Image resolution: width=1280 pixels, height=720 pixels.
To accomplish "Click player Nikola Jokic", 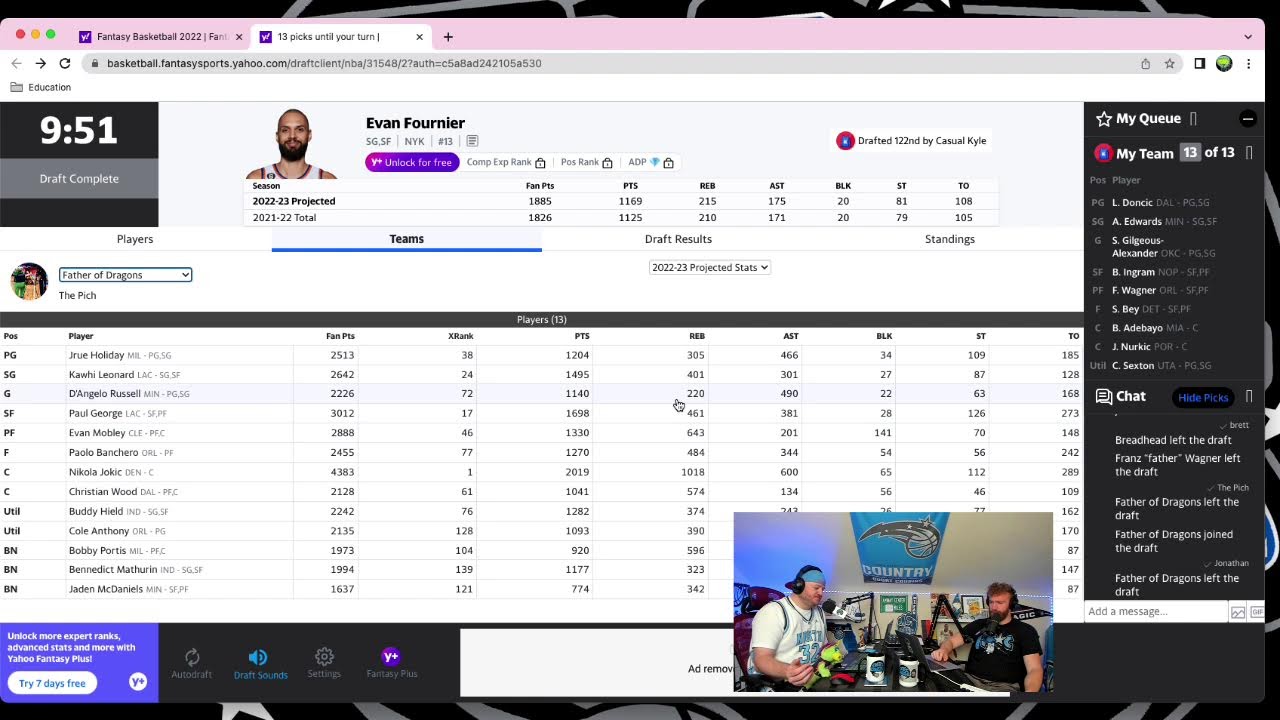I will (95, 472).
